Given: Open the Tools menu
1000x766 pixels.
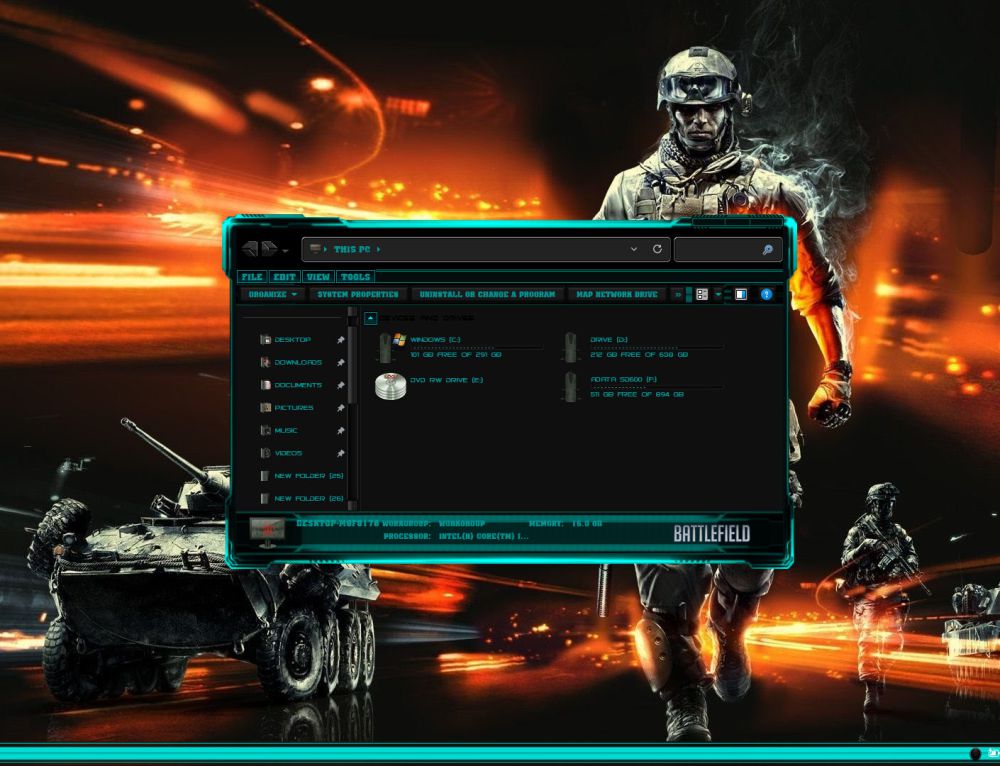Looking at the screenshot, I should pyautogui.click(x=355, y=276).
